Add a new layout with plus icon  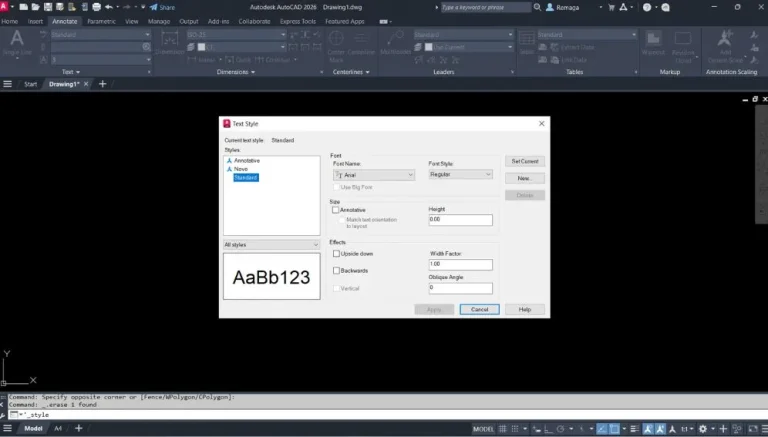78,428
